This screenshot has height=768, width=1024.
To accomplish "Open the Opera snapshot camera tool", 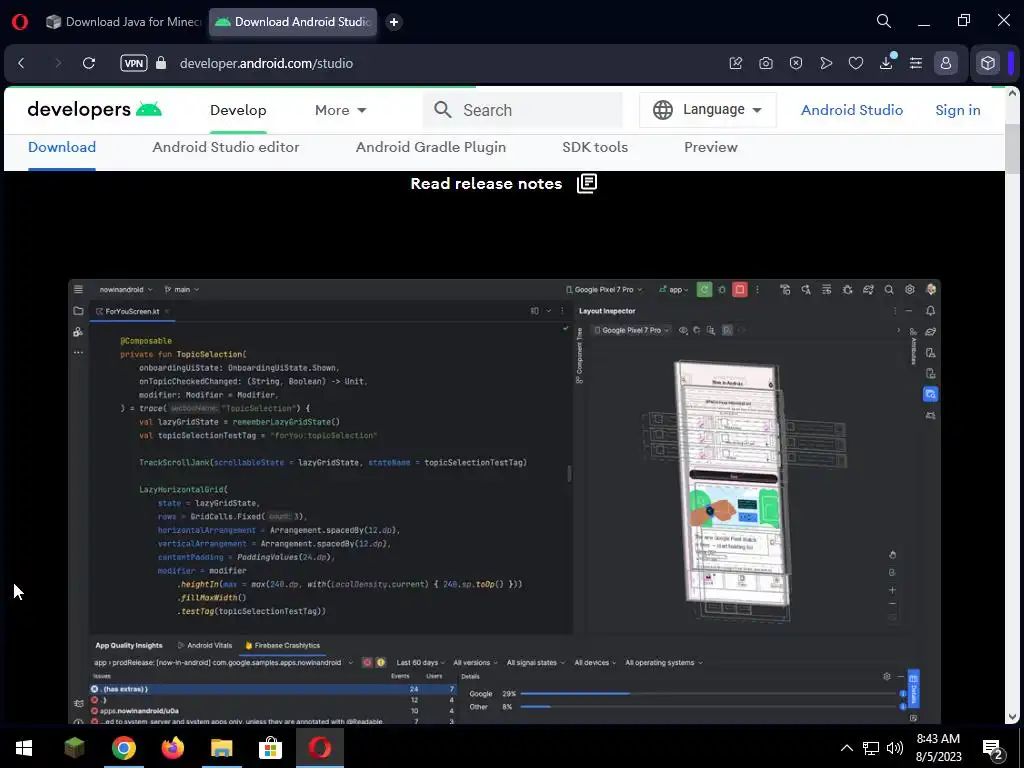I will (x=766, y=63).
